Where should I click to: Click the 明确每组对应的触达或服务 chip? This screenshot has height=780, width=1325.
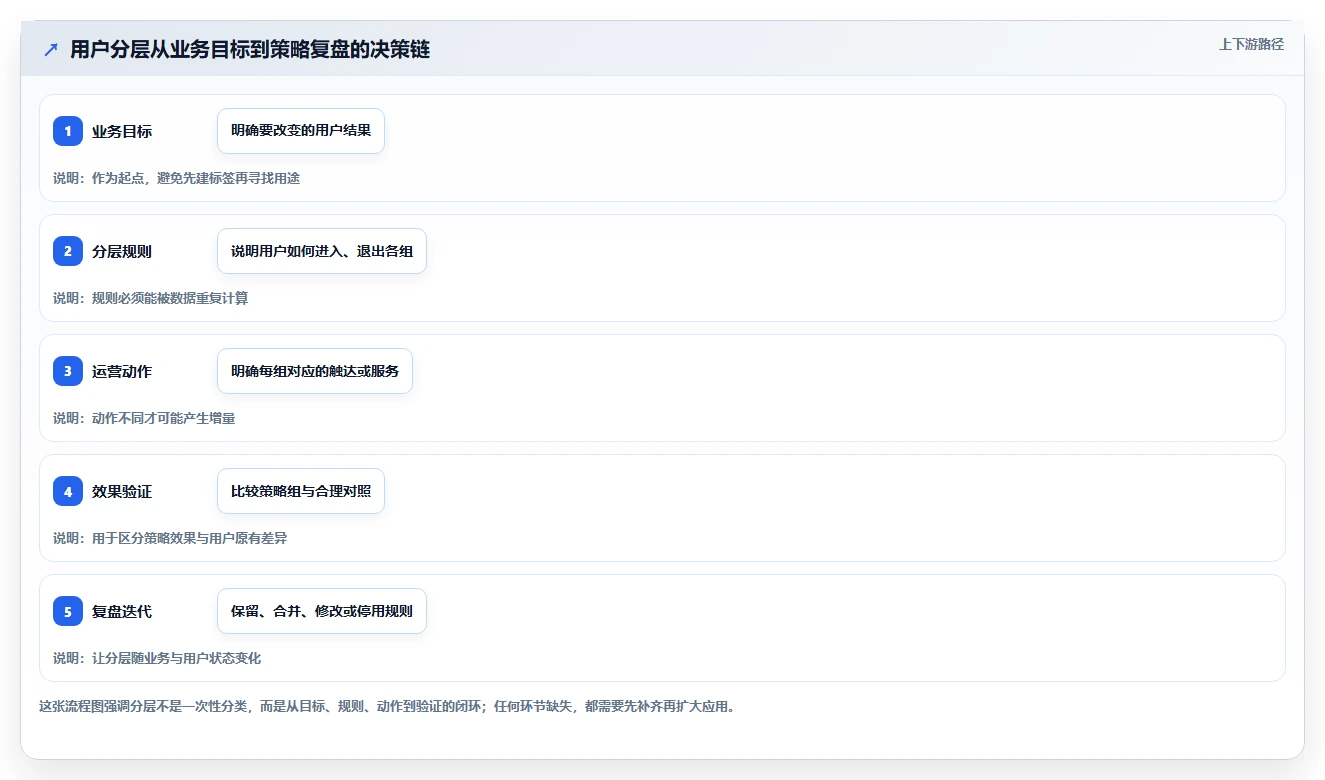[315, 371]
